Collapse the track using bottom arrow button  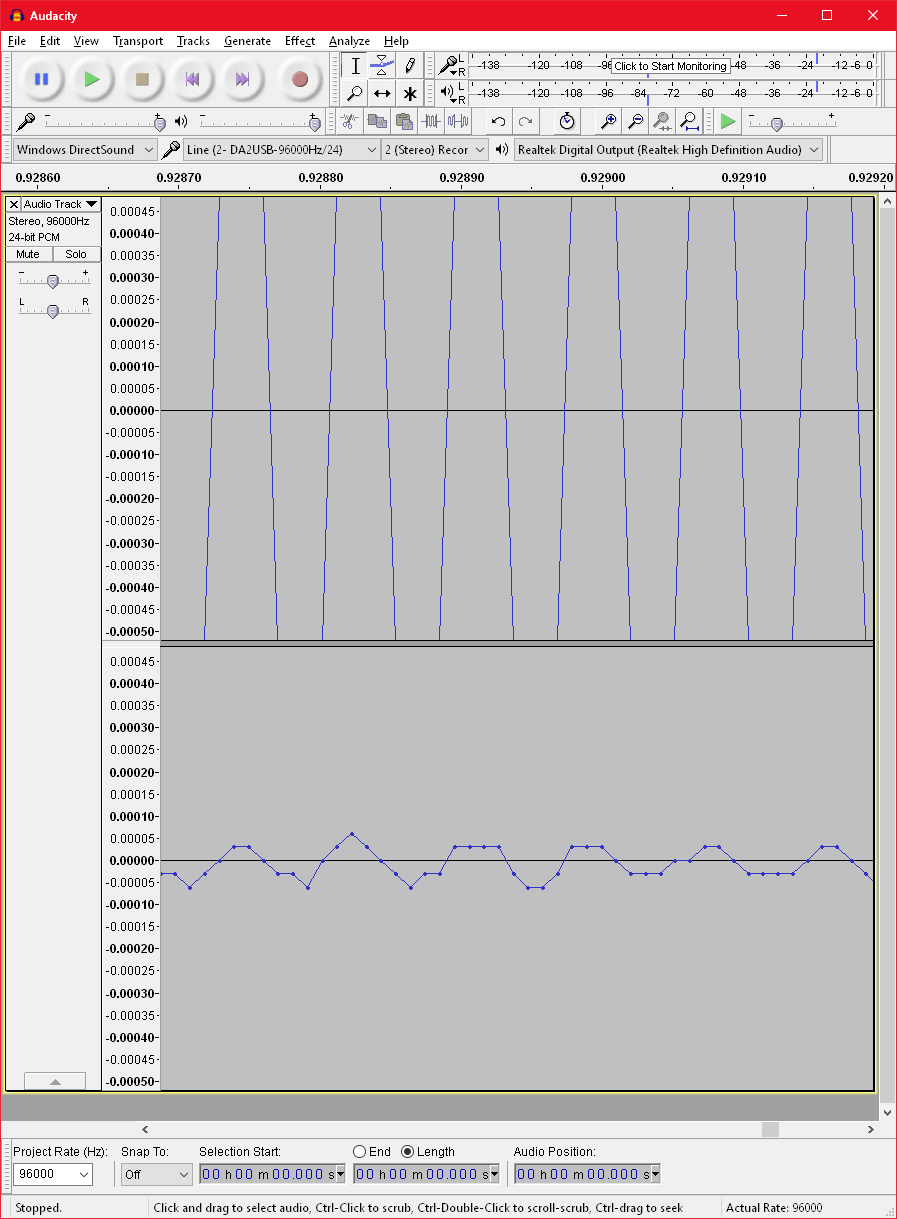click(55, 1081)
